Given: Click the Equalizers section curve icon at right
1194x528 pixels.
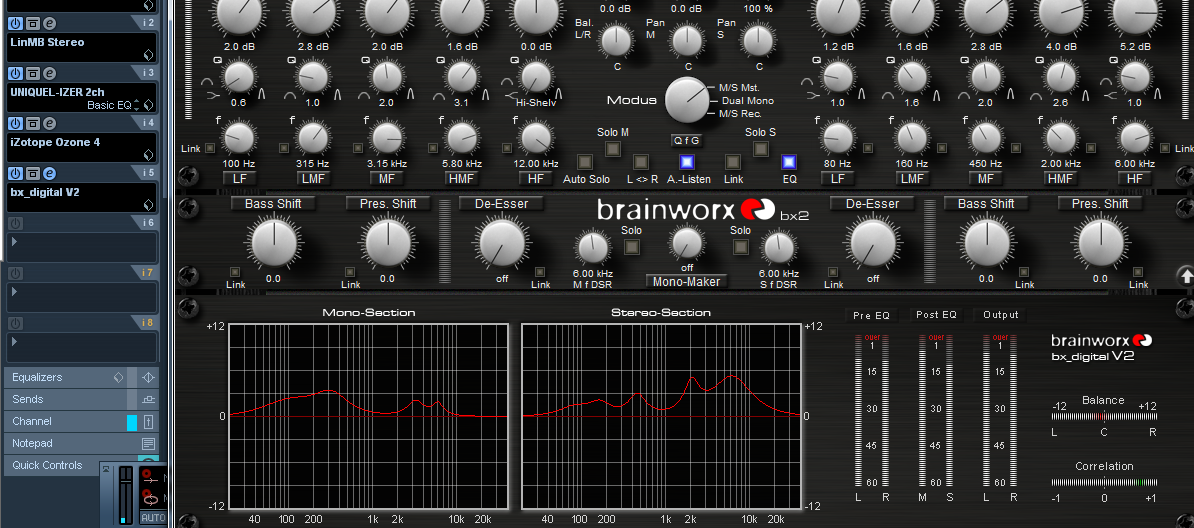Looking at the screenshot, I should point(149,377).
